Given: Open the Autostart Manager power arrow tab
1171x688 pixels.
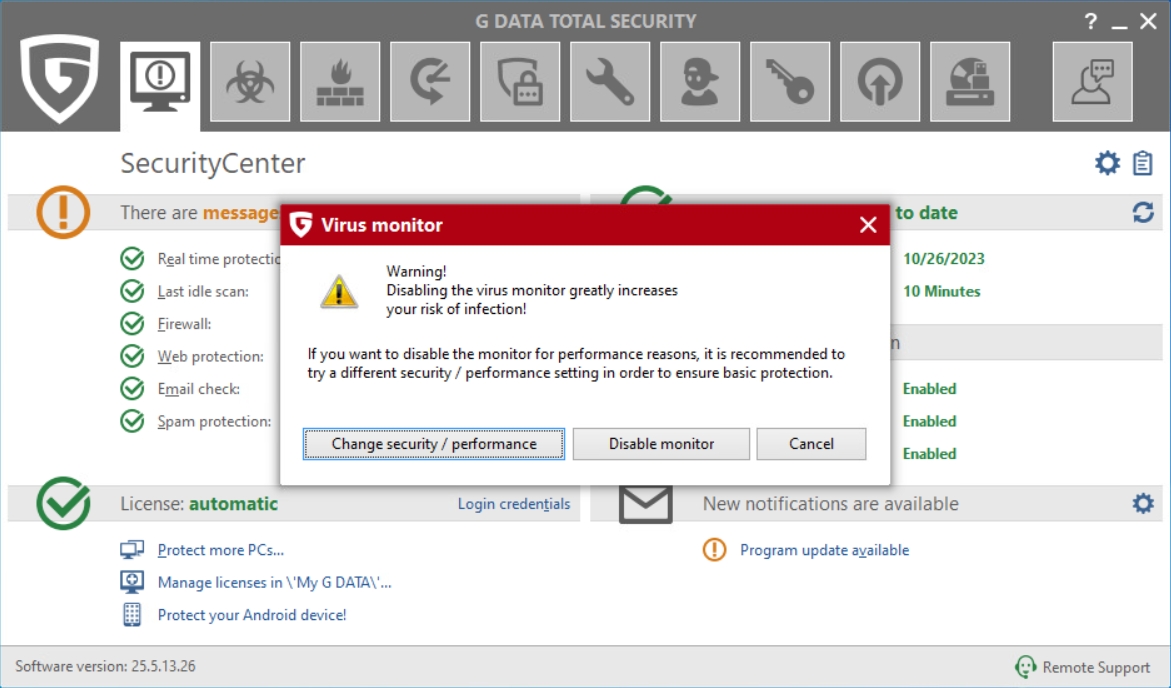Looking at the screenshot, I should [x=880, y=82].
